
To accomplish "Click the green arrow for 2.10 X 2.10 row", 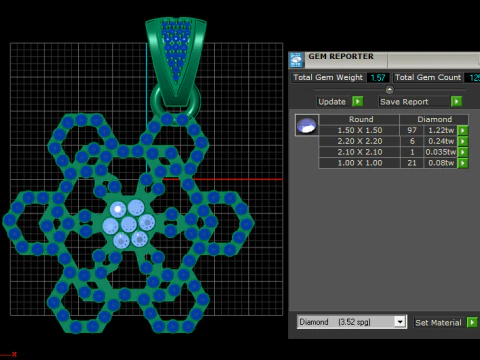I will pyautogui.click(x=463, y=152).
